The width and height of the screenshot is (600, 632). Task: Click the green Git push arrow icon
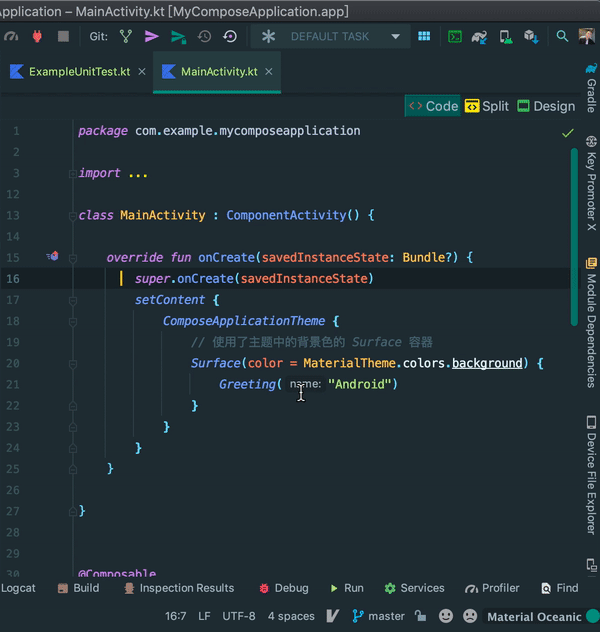tap(178, 37)
